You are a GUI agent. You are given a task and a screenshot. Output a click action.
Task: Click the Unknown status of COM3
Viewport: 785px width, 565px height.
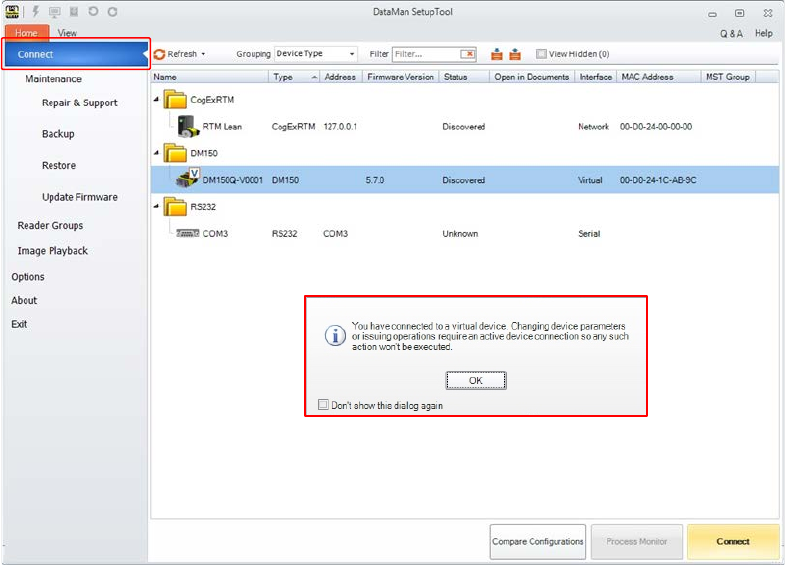click(460, 233)
